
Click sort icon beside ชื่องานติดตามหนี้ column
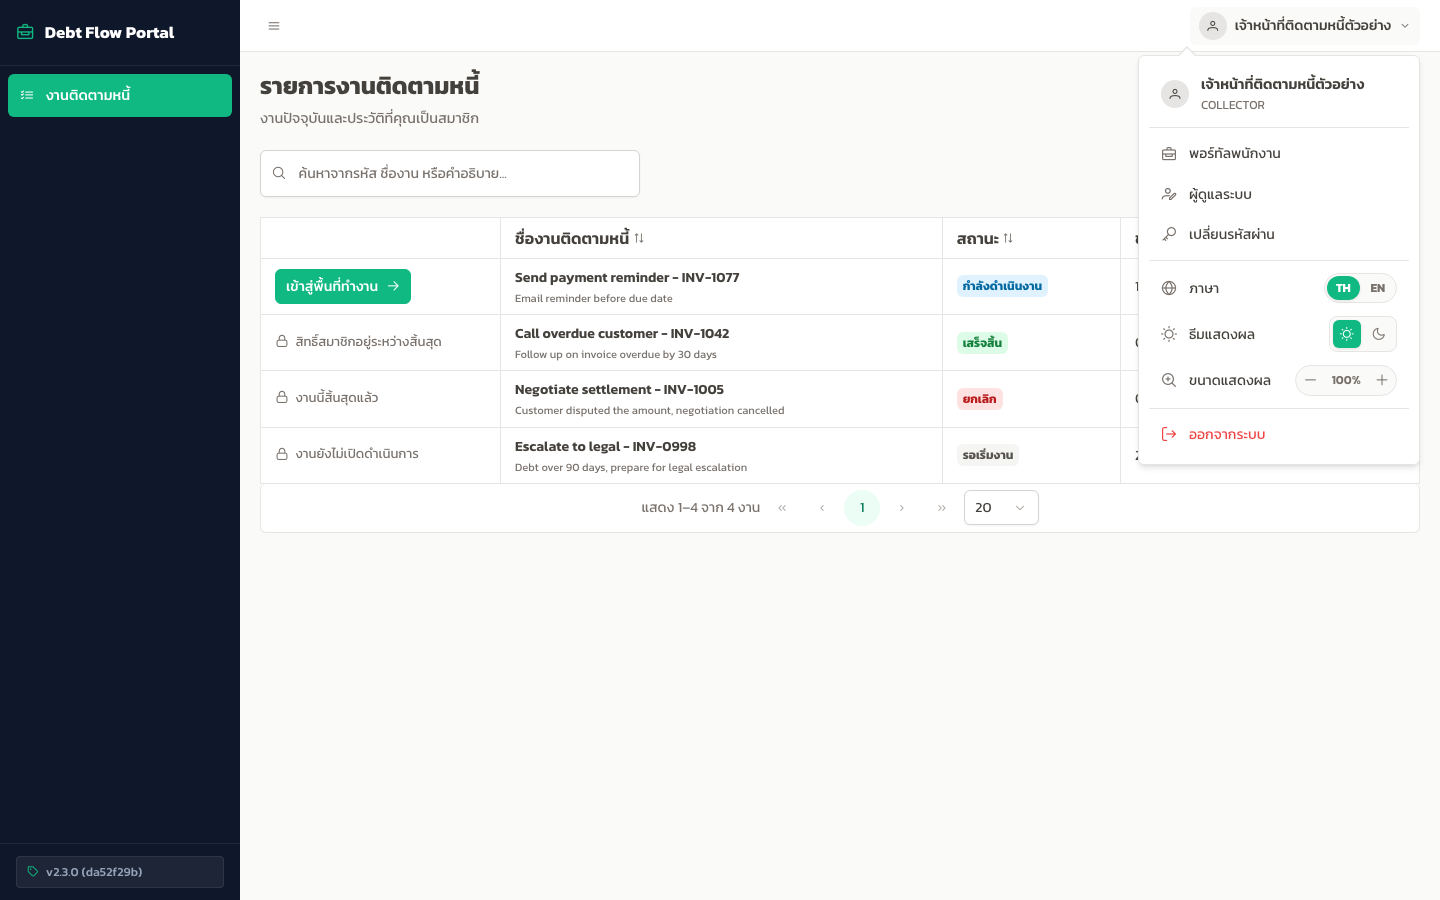click(639, 238)
